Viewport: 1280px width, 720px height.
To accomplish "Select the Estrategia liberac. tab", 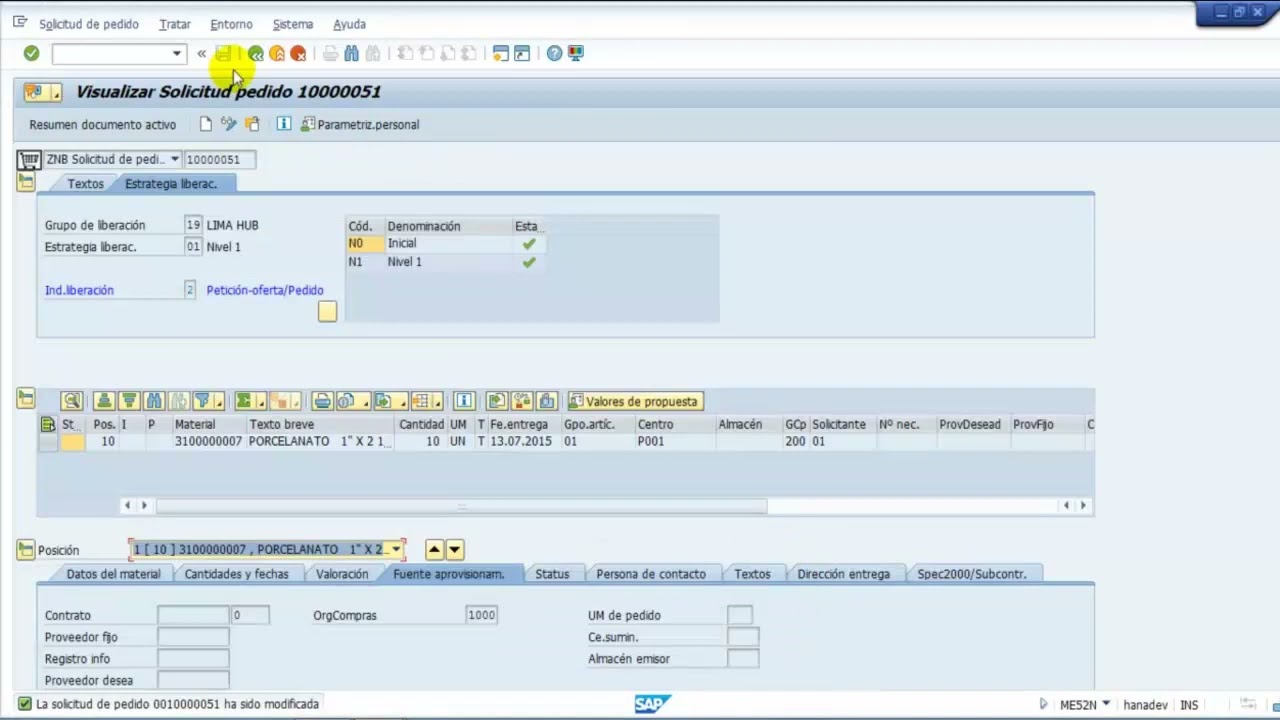I will (171, 184).
